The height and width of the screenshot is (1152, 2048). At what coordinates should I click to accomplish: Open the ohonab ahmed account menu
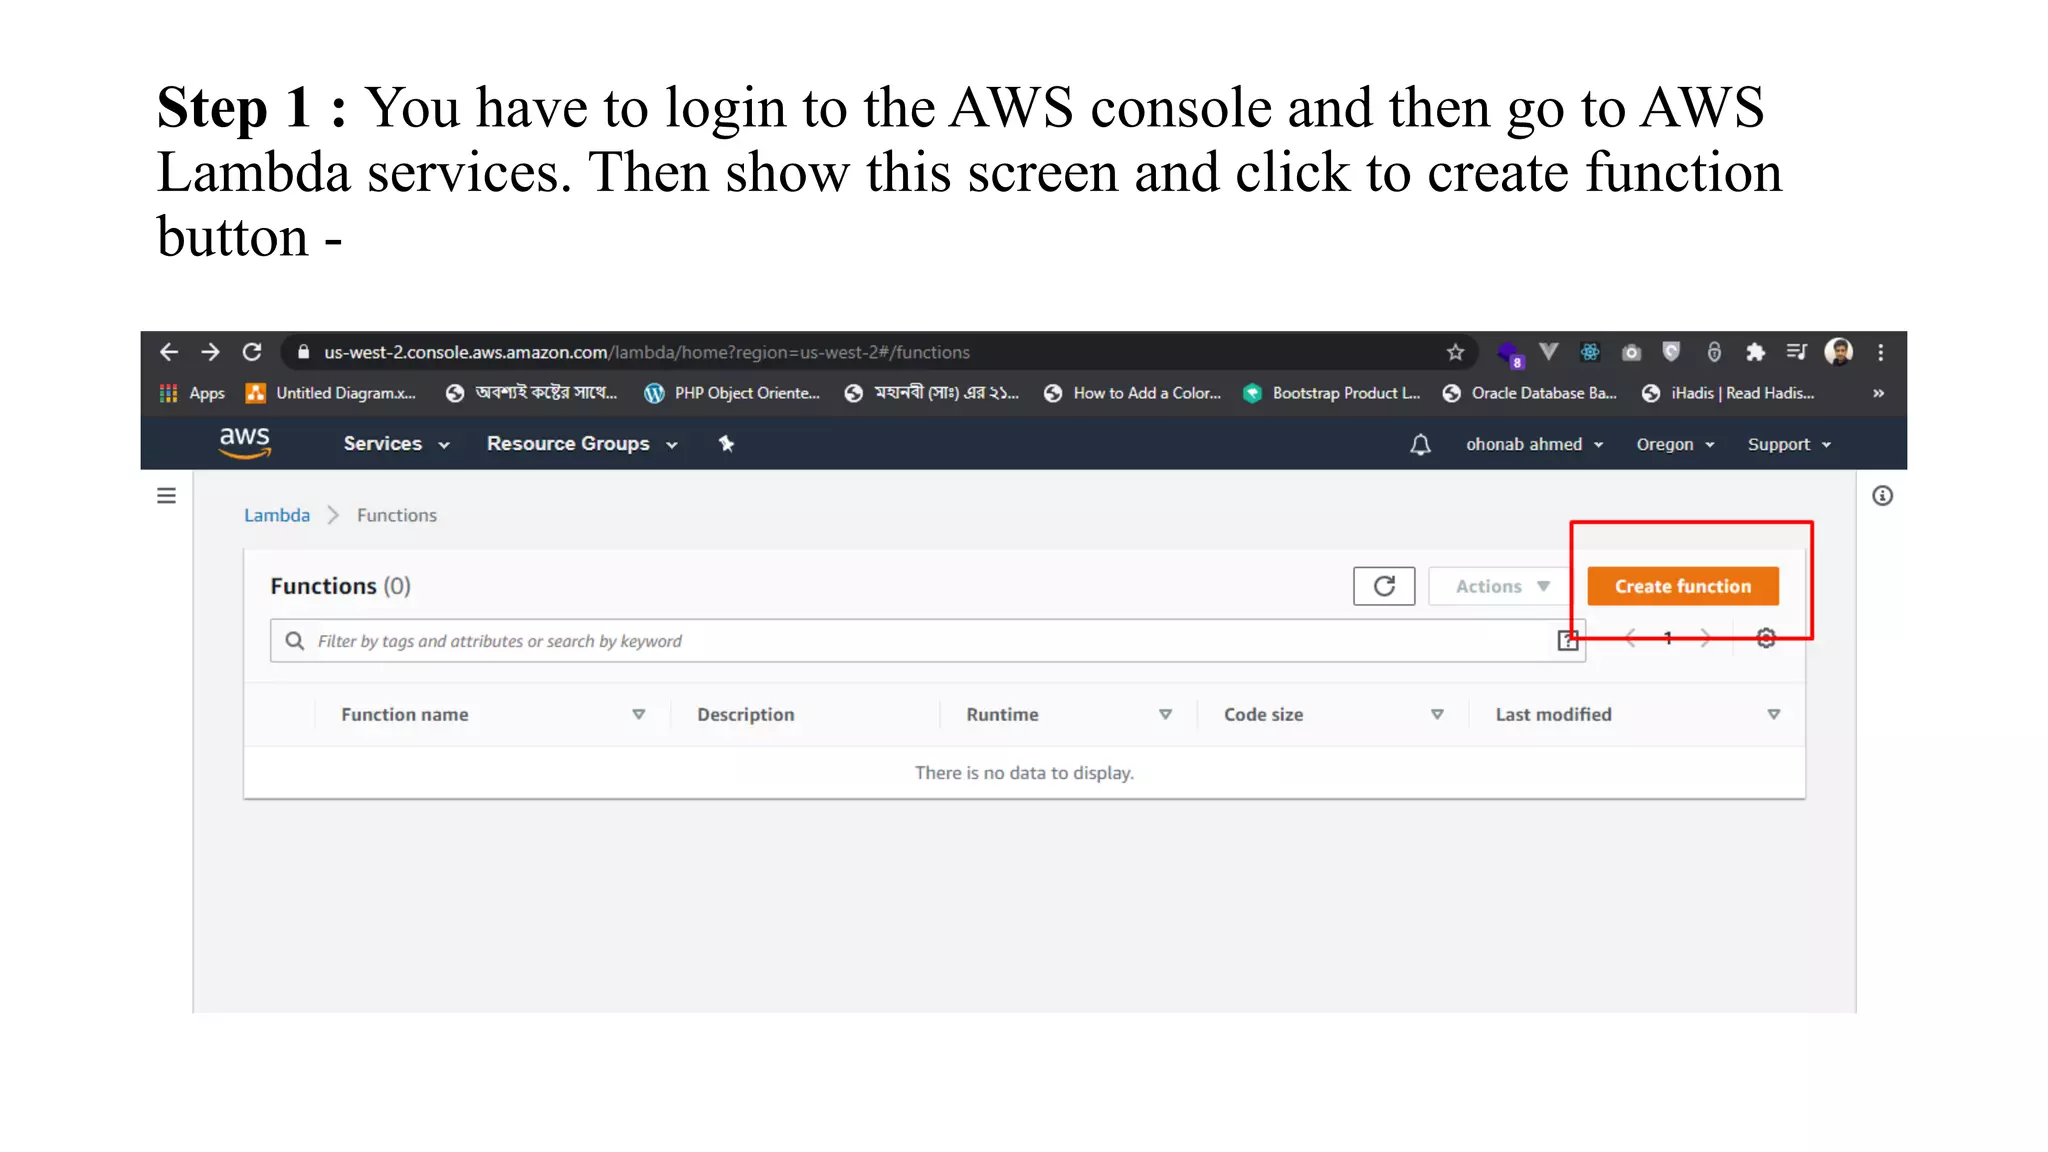(1534, 444)
